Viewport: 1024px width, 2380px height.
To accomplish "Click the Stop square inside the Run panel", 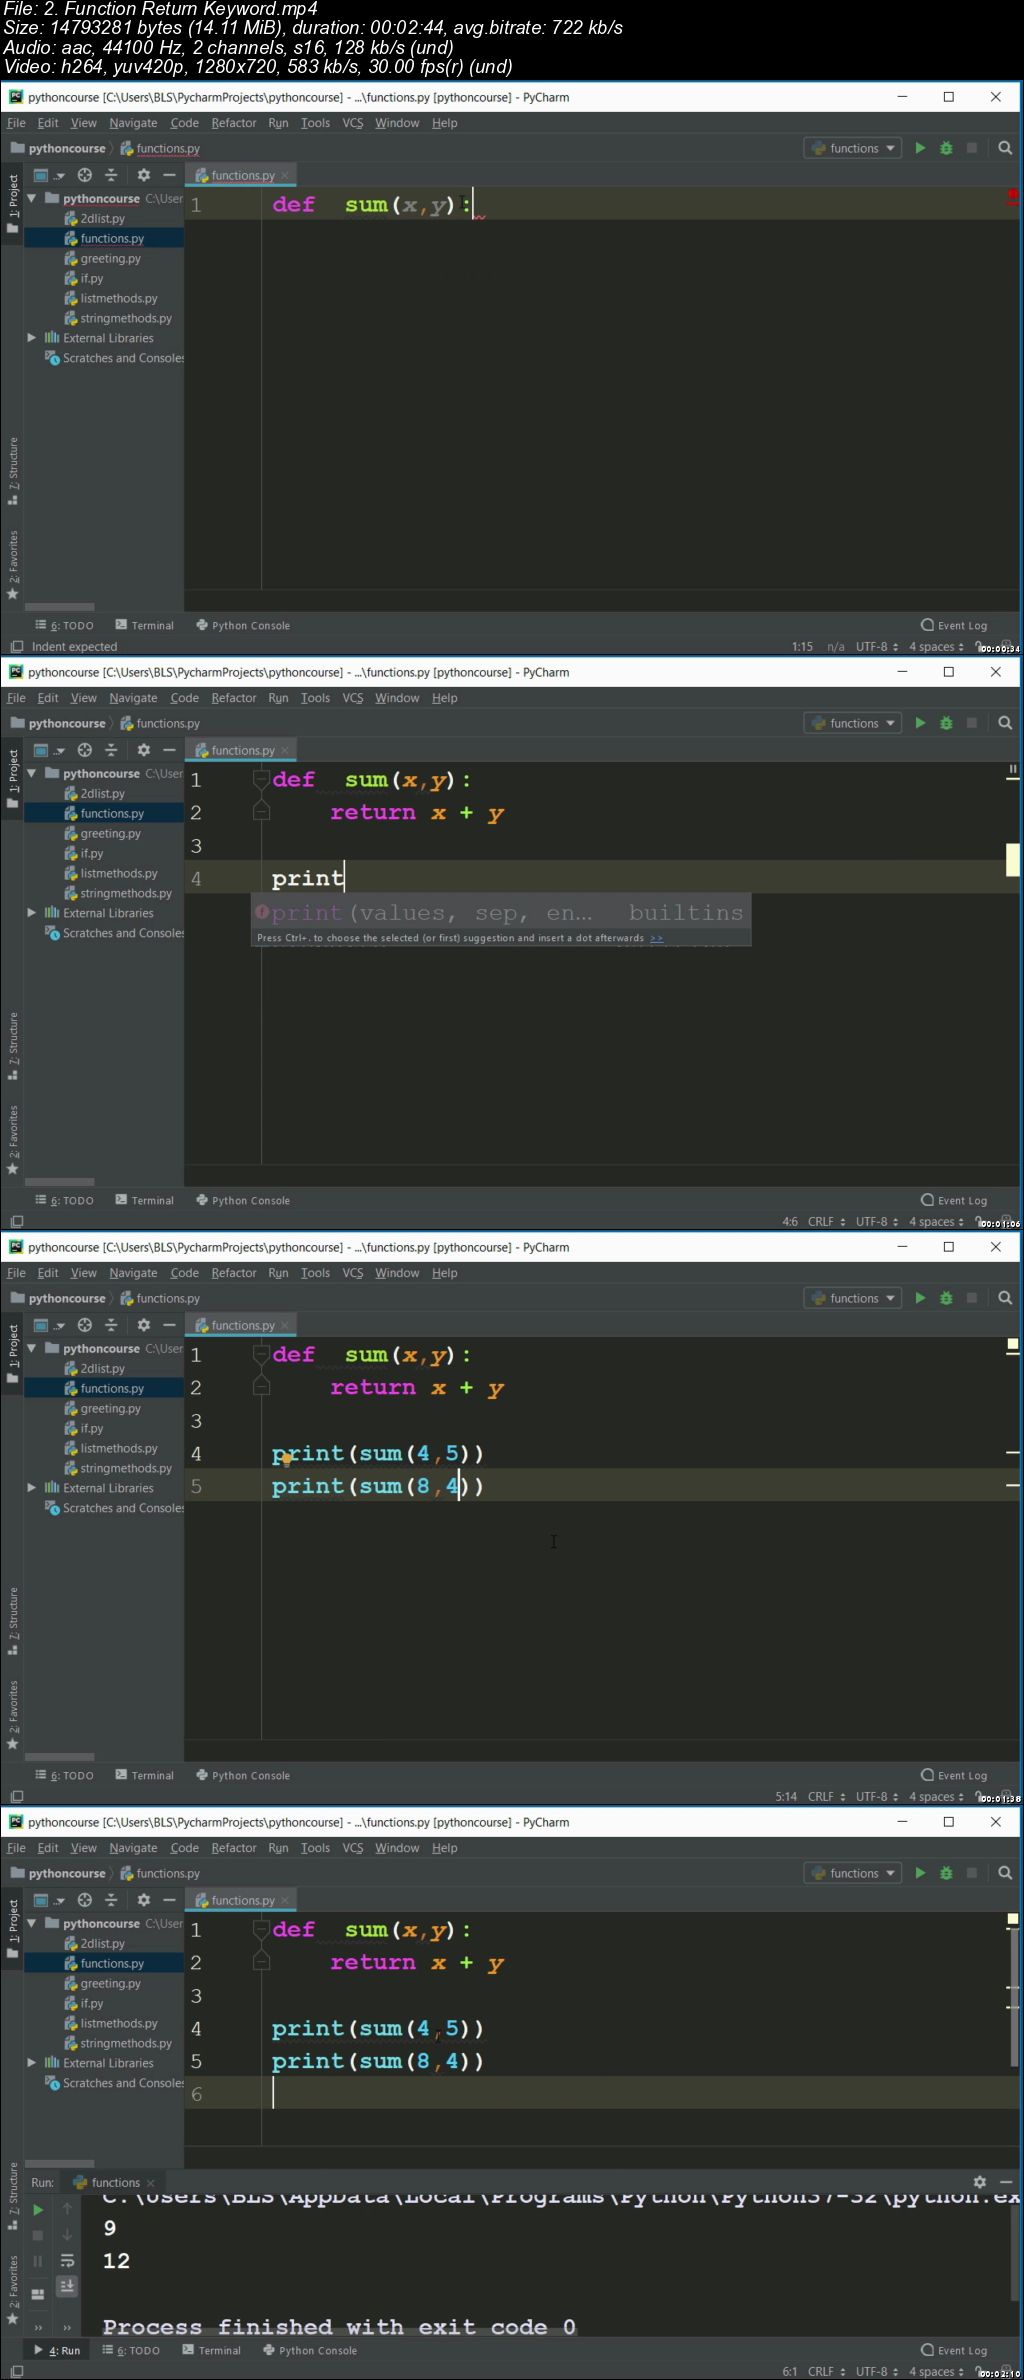I will pyautogui.click(x=38, y=2235).
